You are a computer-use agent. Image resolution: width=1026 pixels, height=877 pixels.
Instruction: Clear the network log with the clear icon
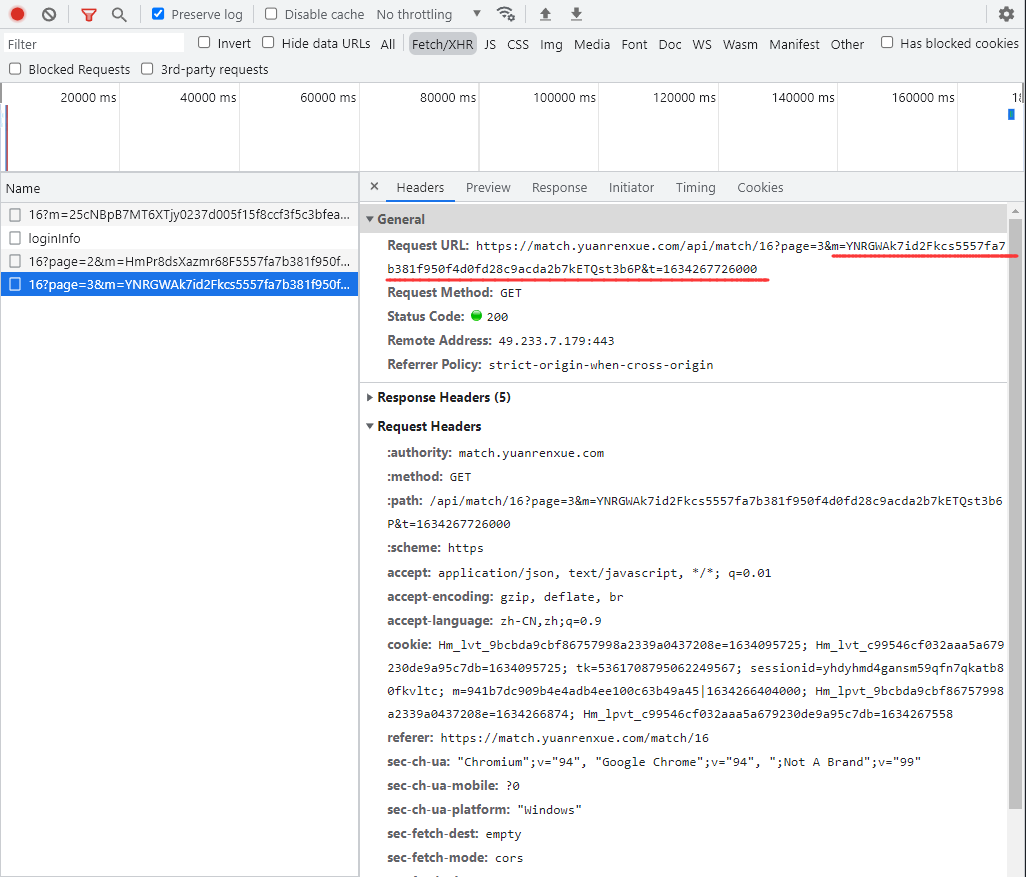click(x=49, y=14)
